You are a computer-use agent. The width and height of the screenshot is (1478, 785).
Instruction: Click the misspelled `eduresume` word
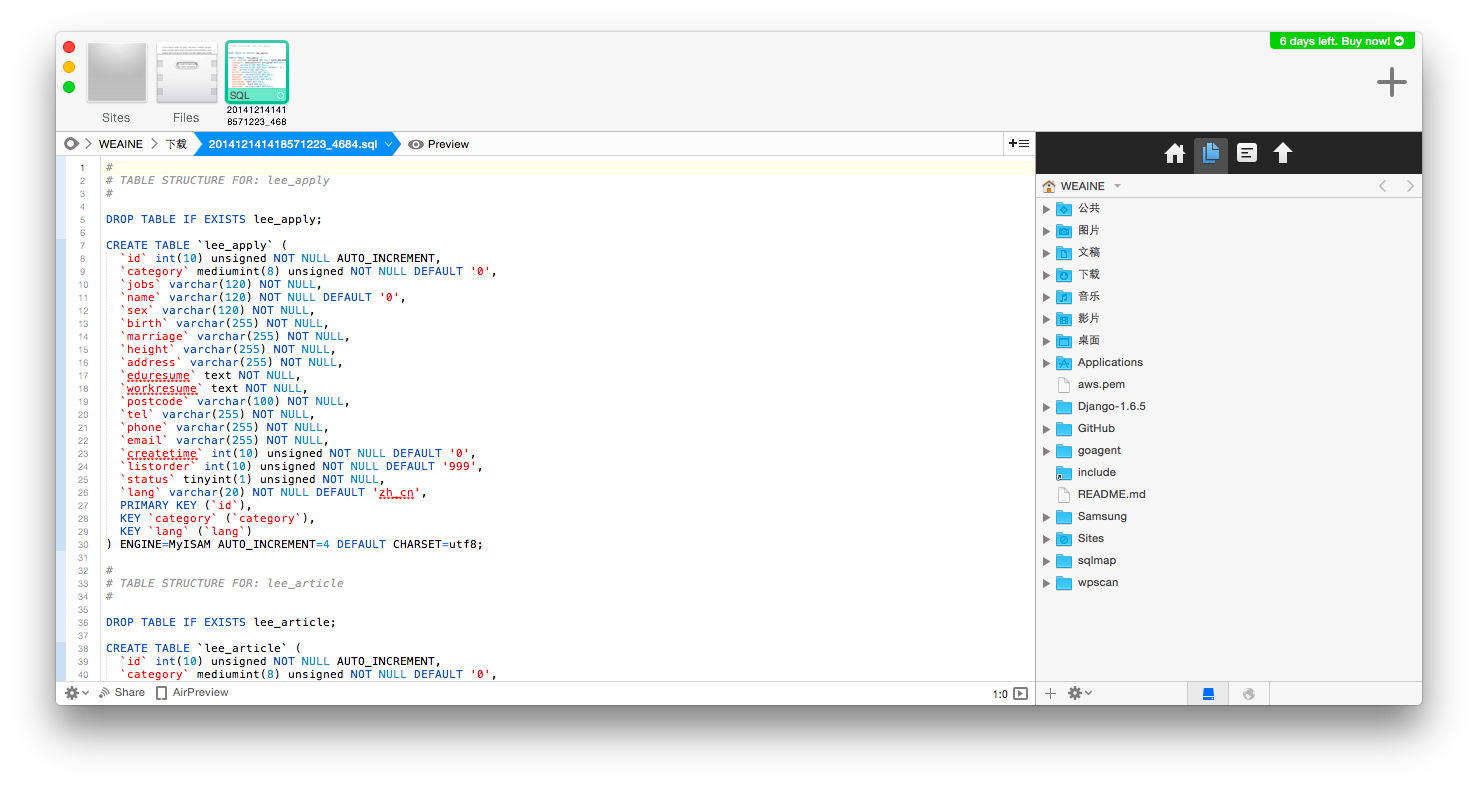[158, 375]
